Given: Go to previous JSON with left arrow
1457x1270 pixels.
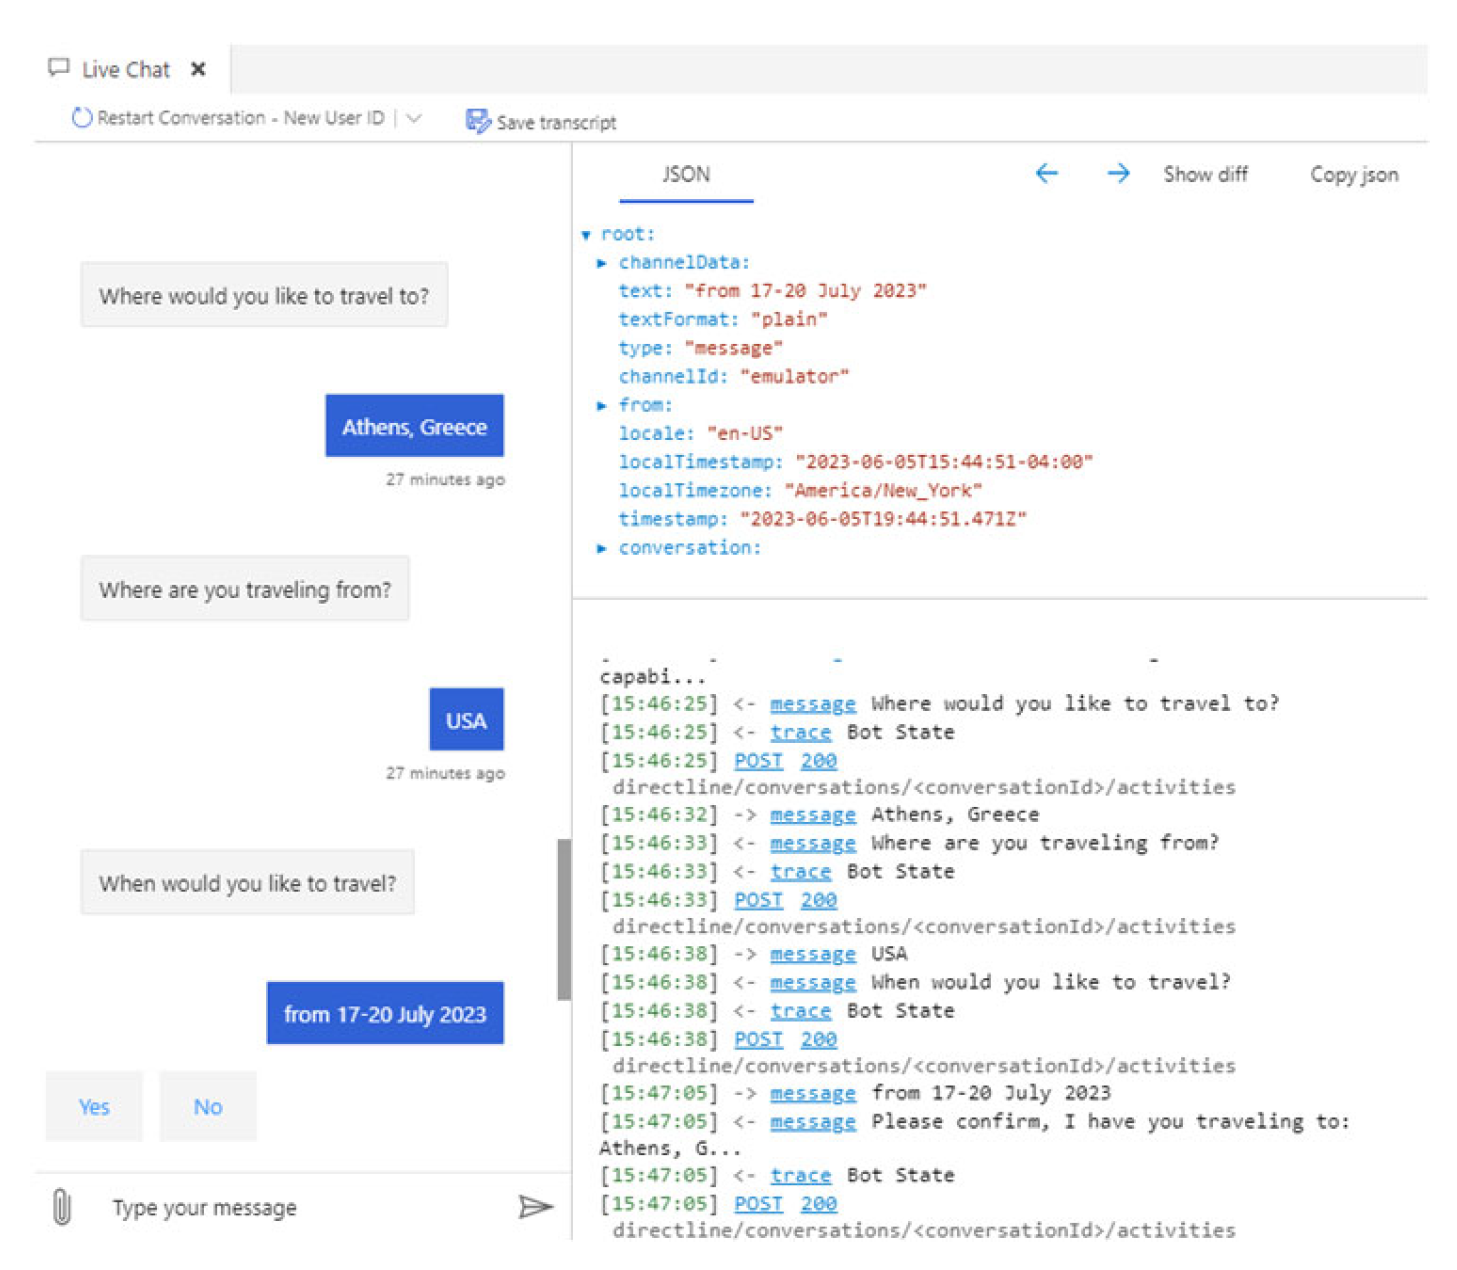Looking at the screenshot, I should 1046,174.
